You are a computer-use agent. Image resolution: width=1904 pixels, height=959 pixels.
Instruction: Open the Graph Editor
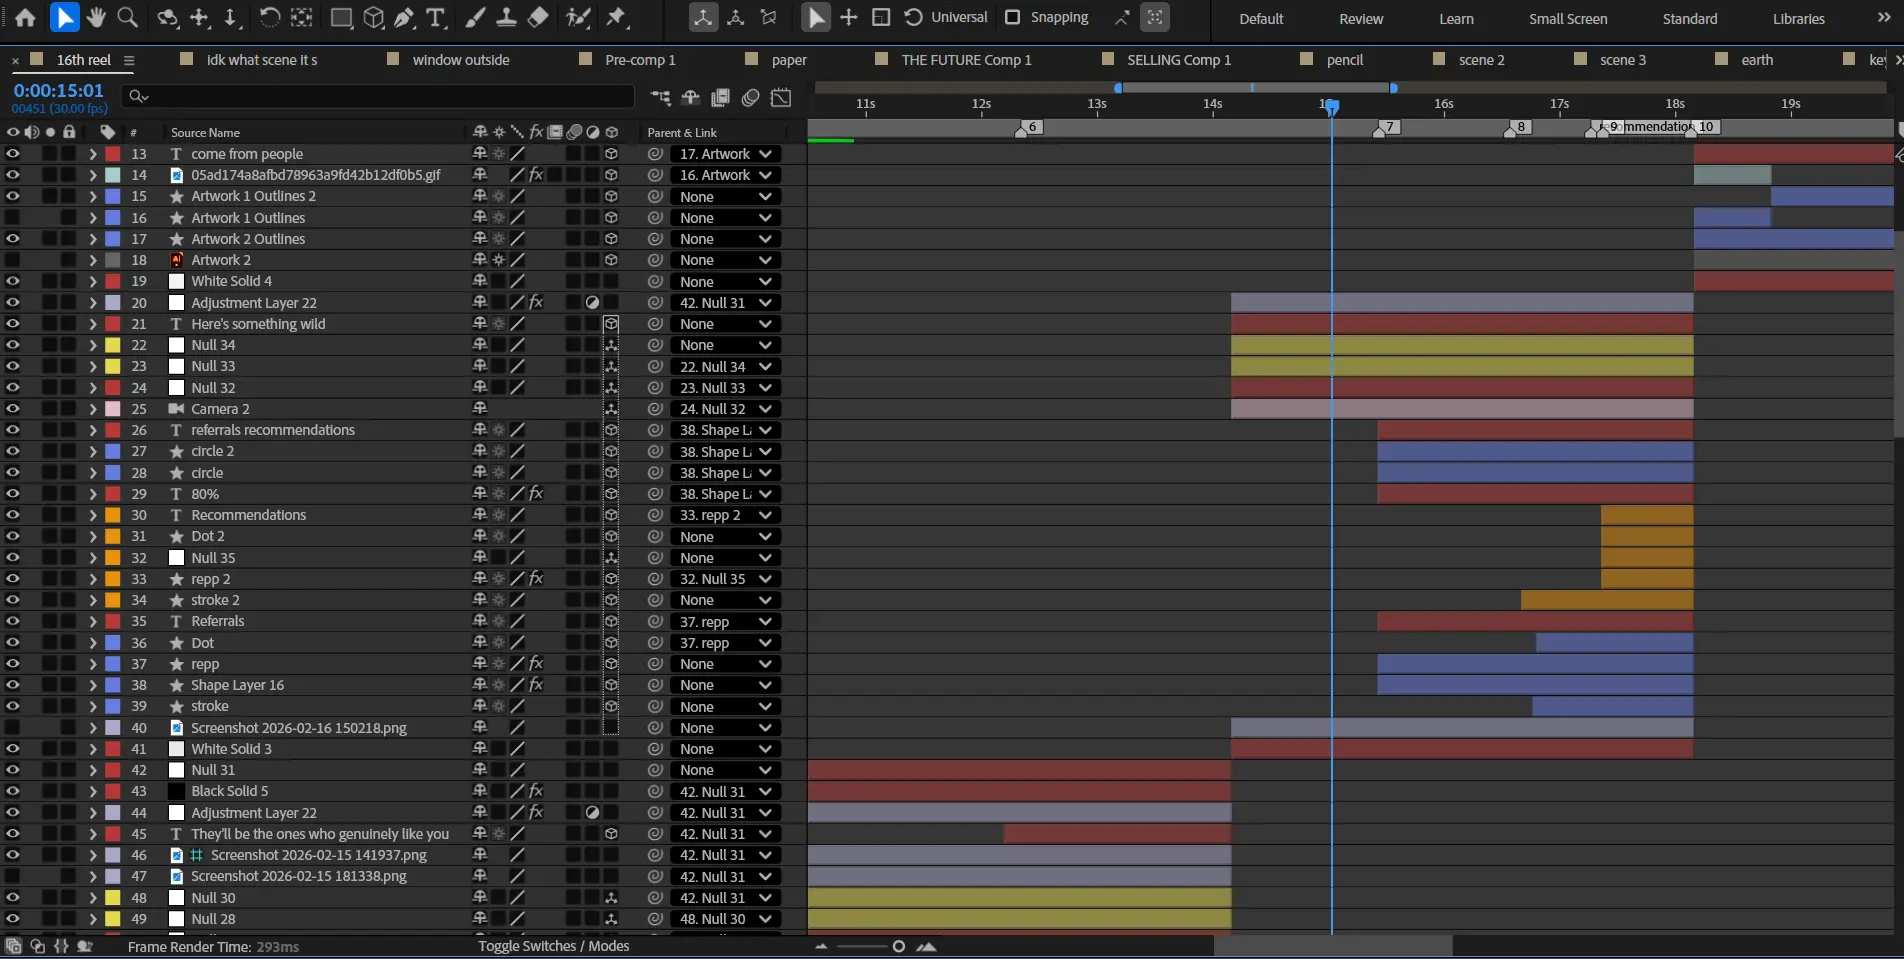(x=781, y=97)
